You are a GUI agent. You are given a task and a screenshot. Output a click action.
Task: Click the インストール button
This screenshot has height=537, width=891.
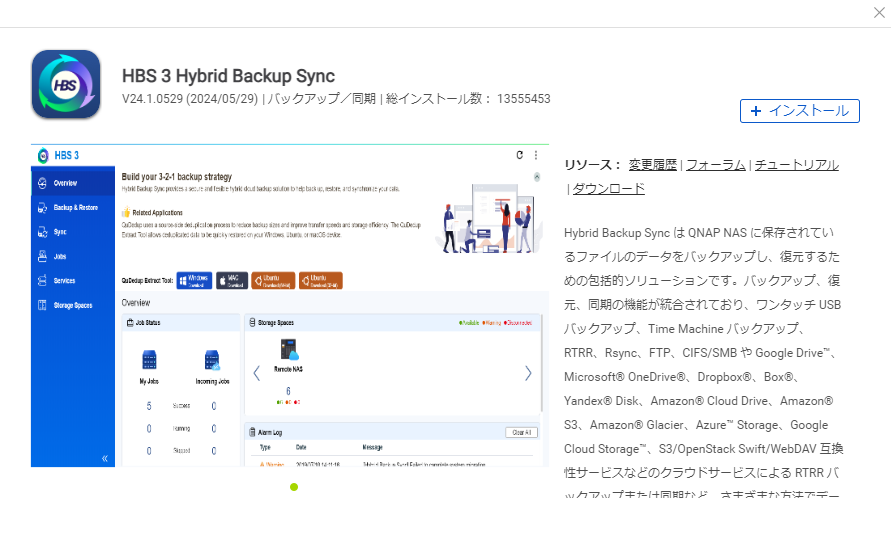coord(800,111)
